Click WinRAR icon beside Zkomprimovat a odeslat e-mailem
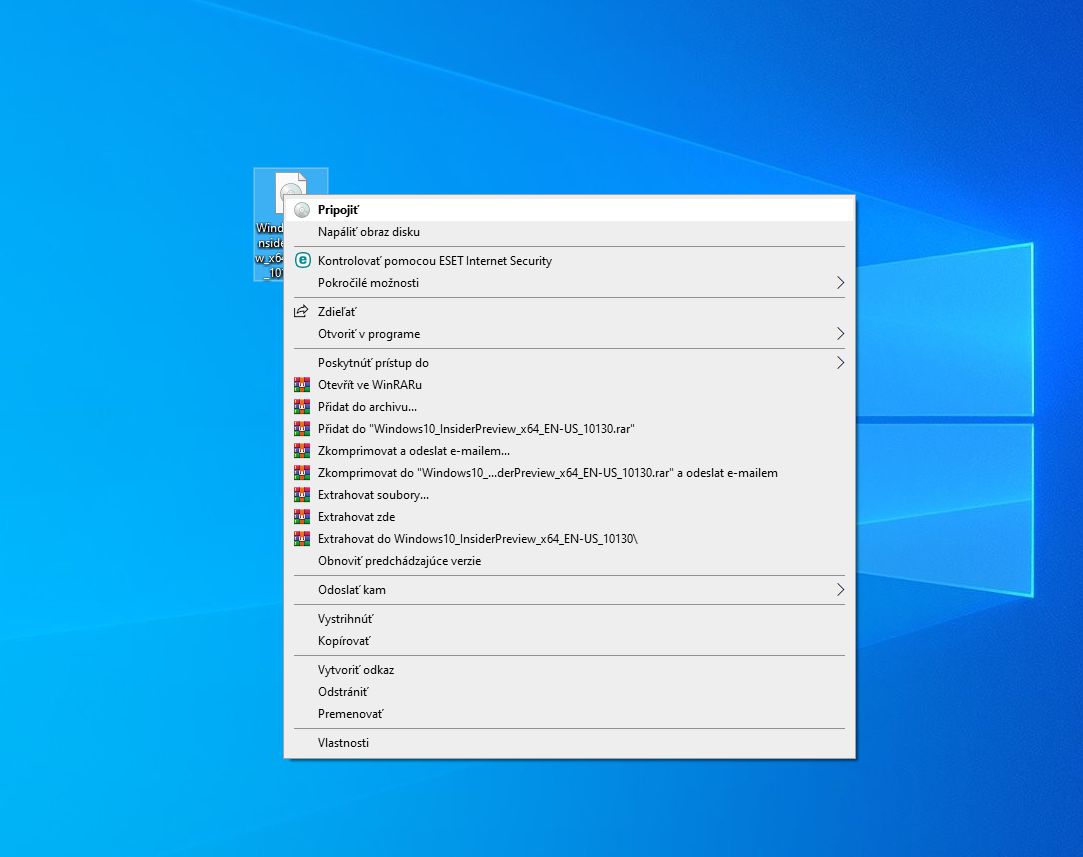 coord(302,451)
